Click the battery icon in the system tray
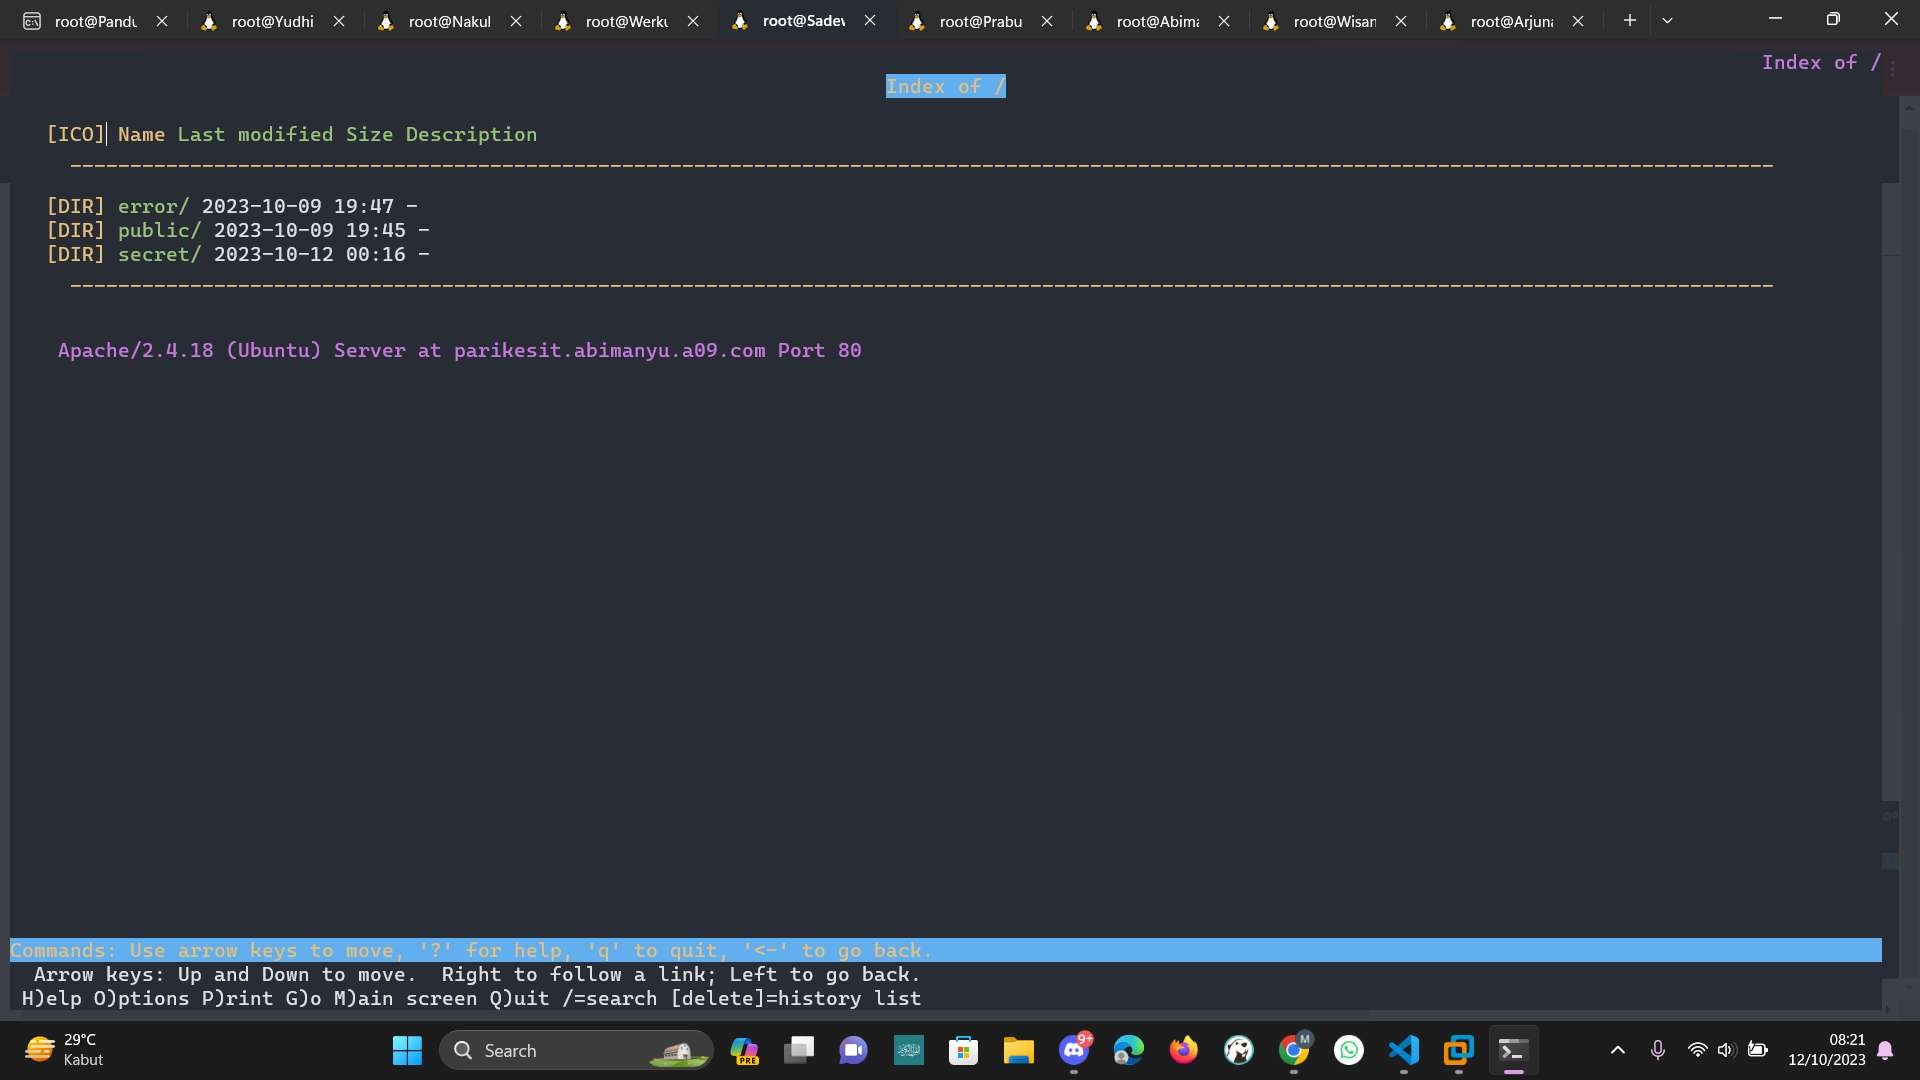The image size is (1920, 1080). click(x=1757, y=1050)
